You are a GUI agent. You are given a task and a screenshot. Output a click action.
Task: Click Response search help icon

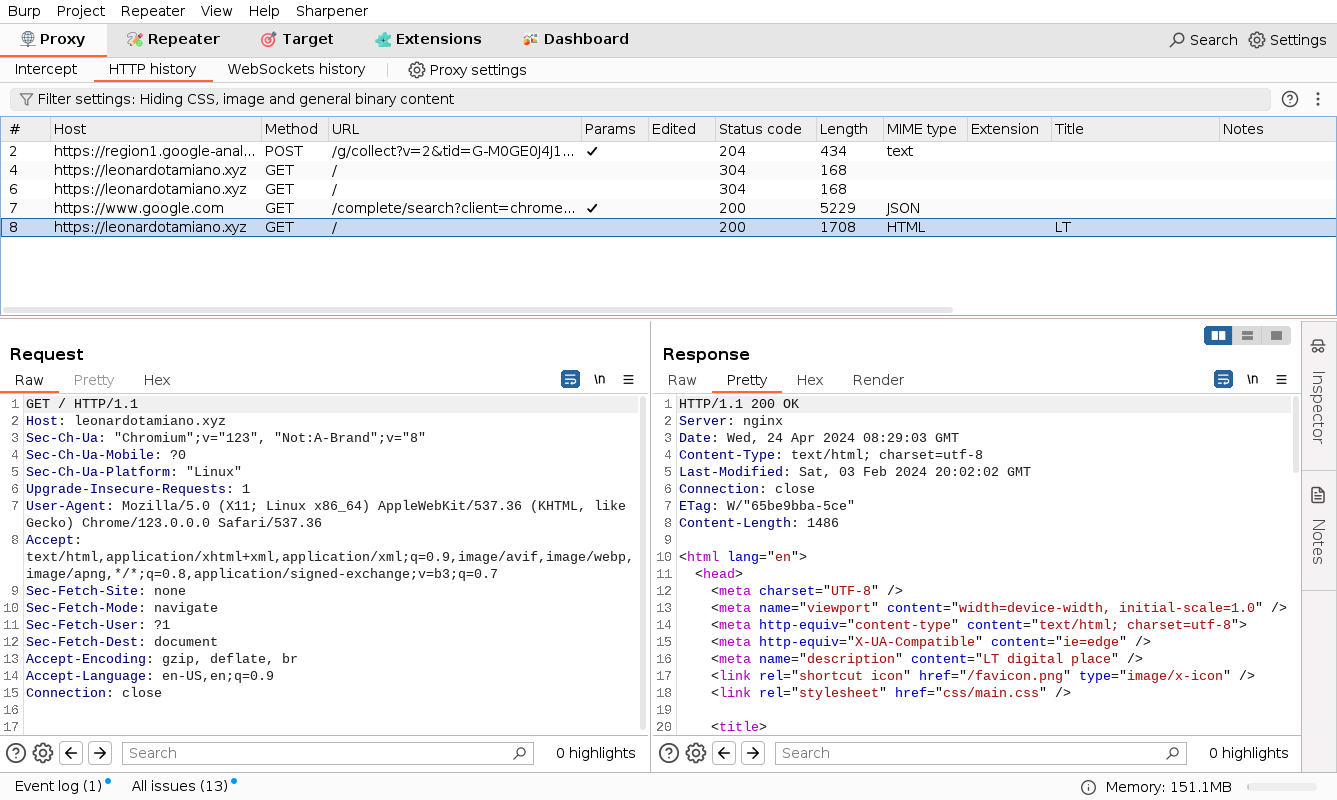pyautogui.click(x=669, y=753)
